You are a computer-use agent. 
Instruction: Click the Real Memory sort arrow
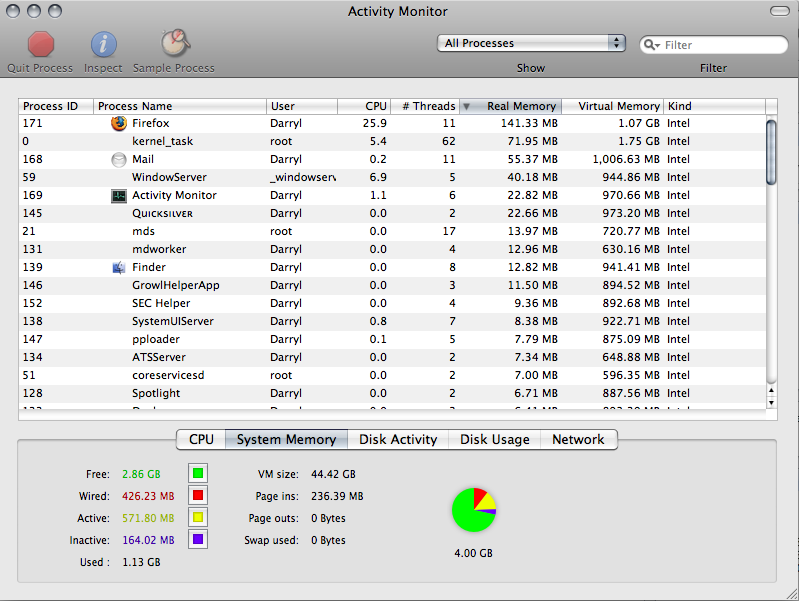pyautogui.click(x=466, y=107)
